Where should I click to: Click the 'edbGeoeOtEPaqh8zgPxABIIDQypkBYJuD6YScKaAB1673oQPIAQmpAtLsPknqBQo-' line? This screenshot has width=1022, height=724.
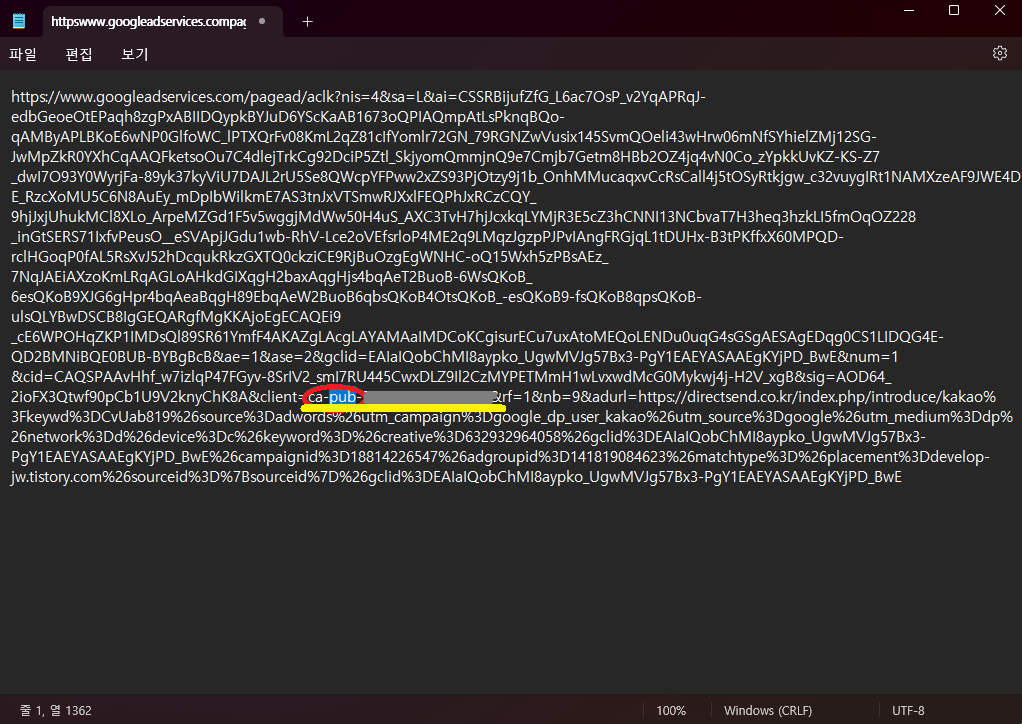coord(287,117)
